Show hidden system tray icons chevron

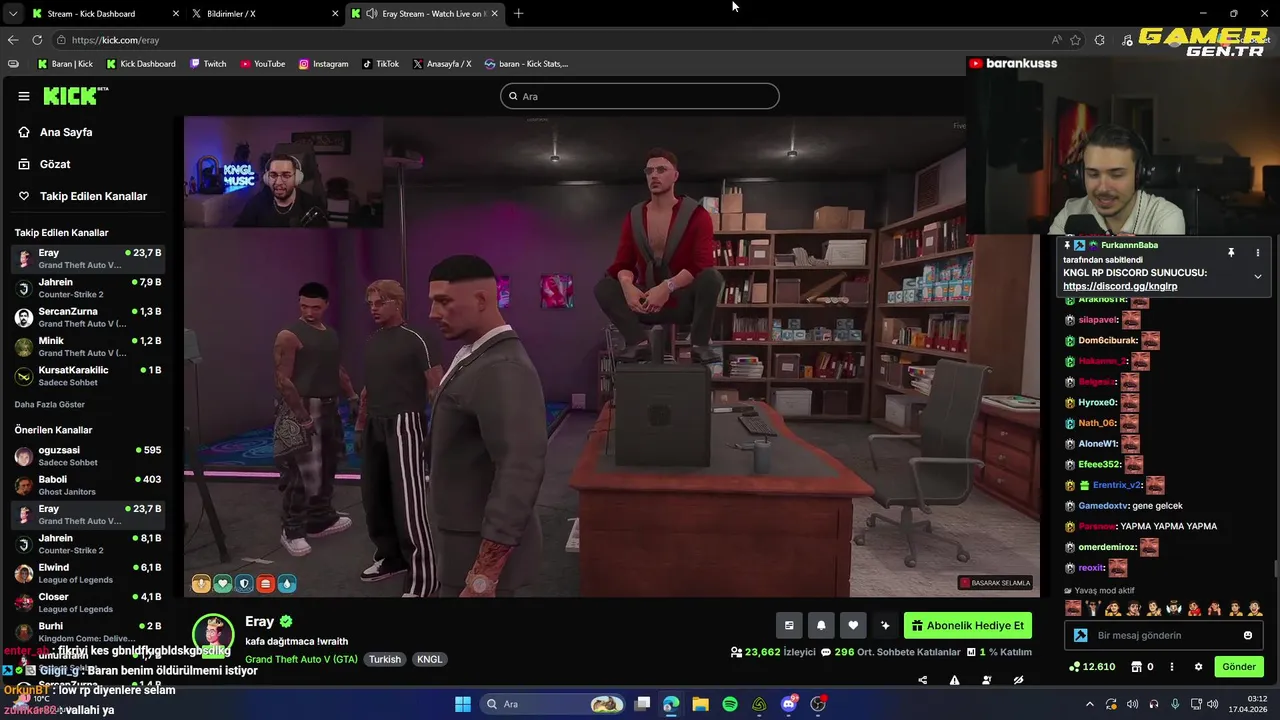pyautogui.click(x=1090, y=704)
